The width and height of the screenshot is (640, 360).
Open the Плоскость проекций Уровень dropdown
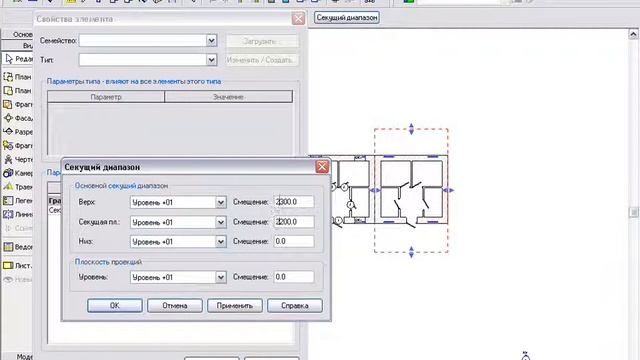pyautogui.click(x=220, y=278)
